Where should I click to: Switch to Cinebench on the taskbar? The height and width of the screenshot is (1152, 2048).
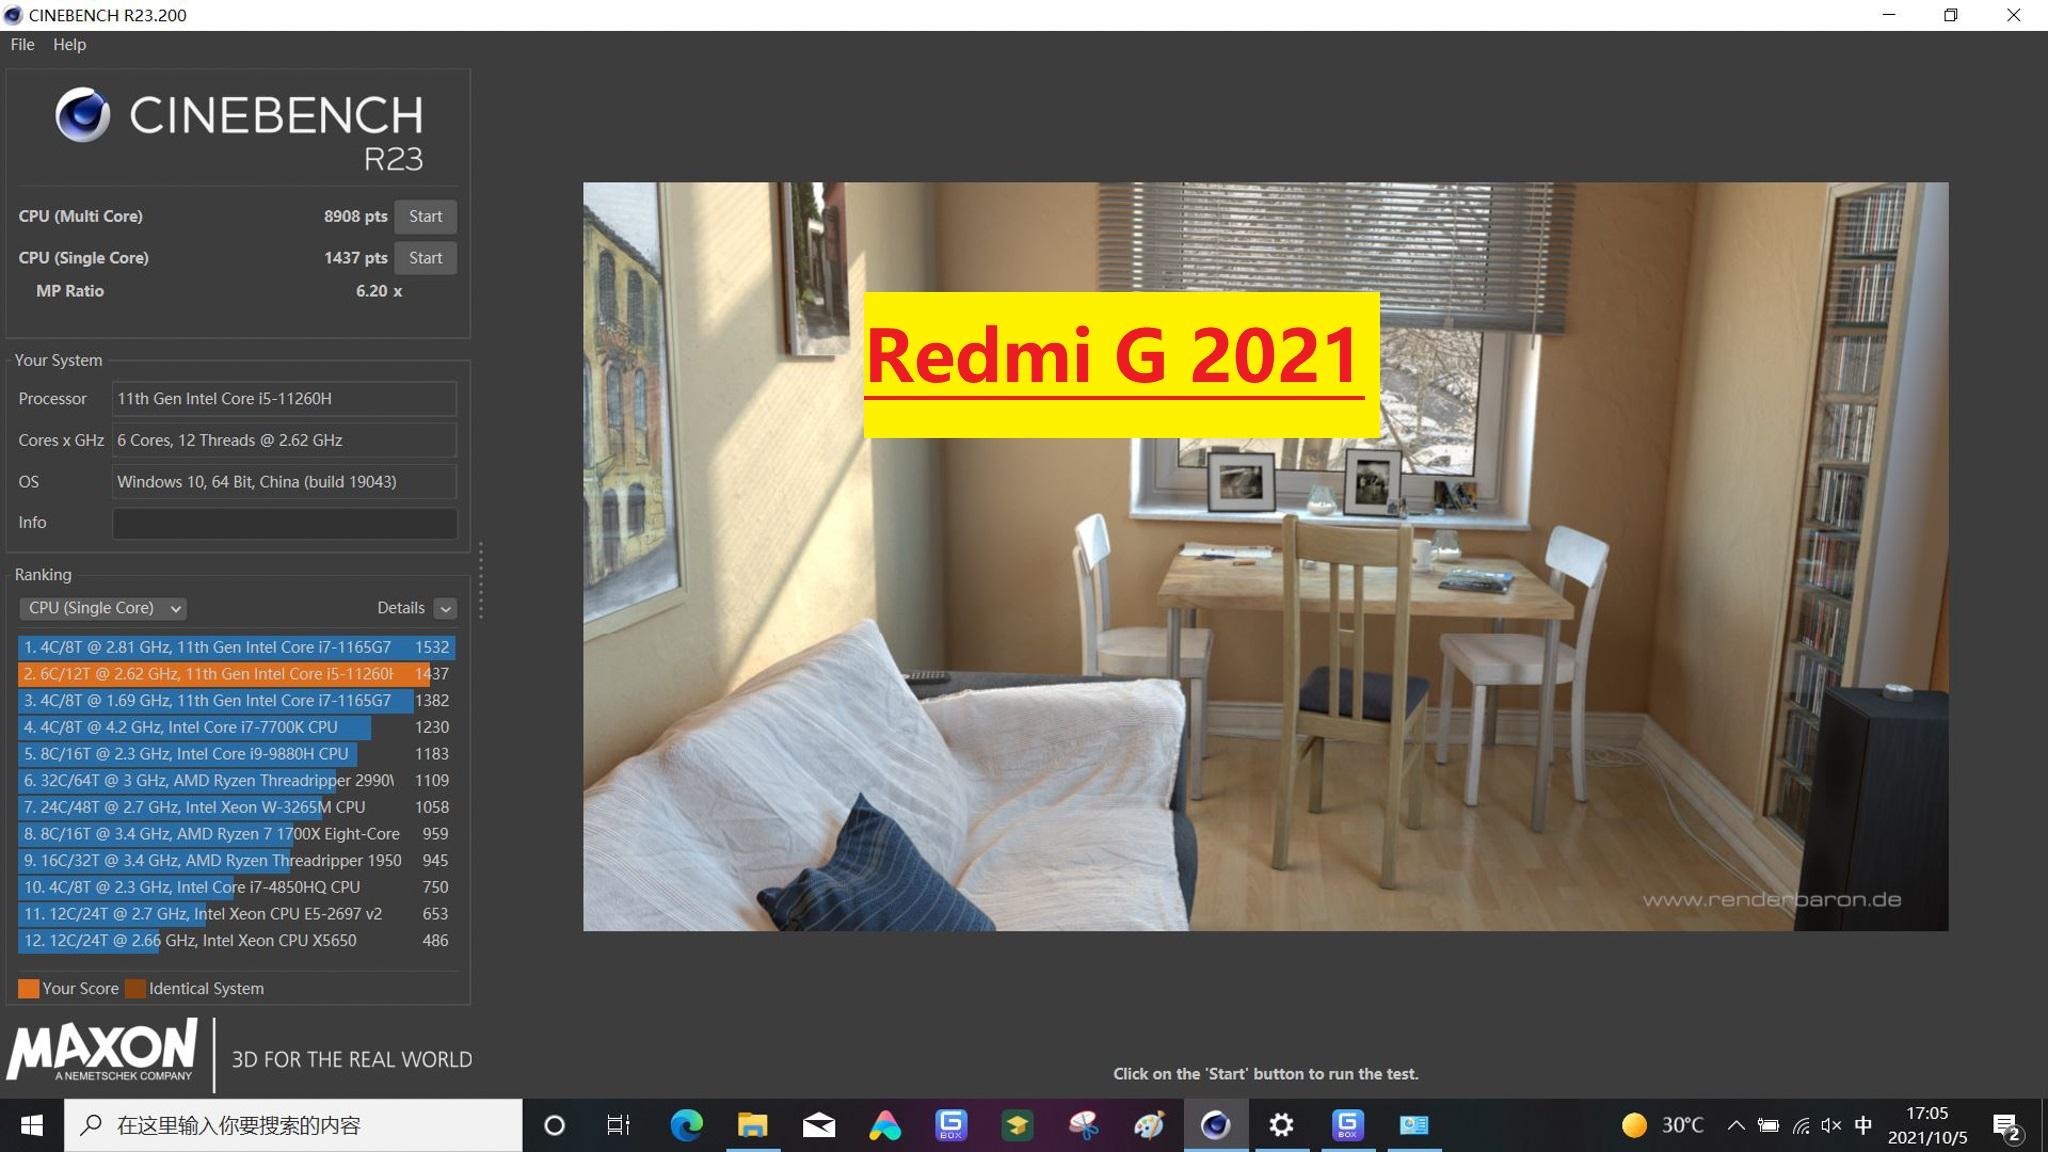(x=1215, y=1125)
